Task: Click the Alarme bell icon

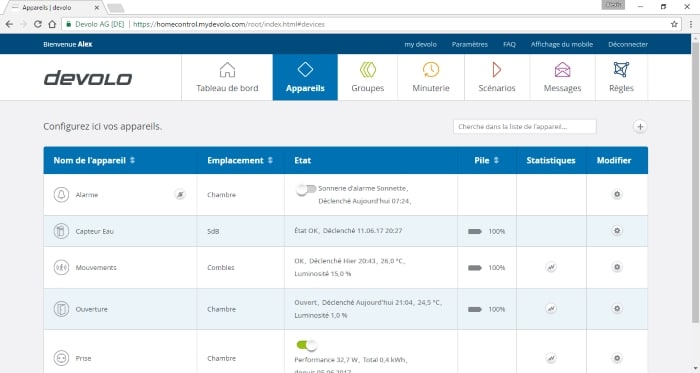Action: pos(61,195)
